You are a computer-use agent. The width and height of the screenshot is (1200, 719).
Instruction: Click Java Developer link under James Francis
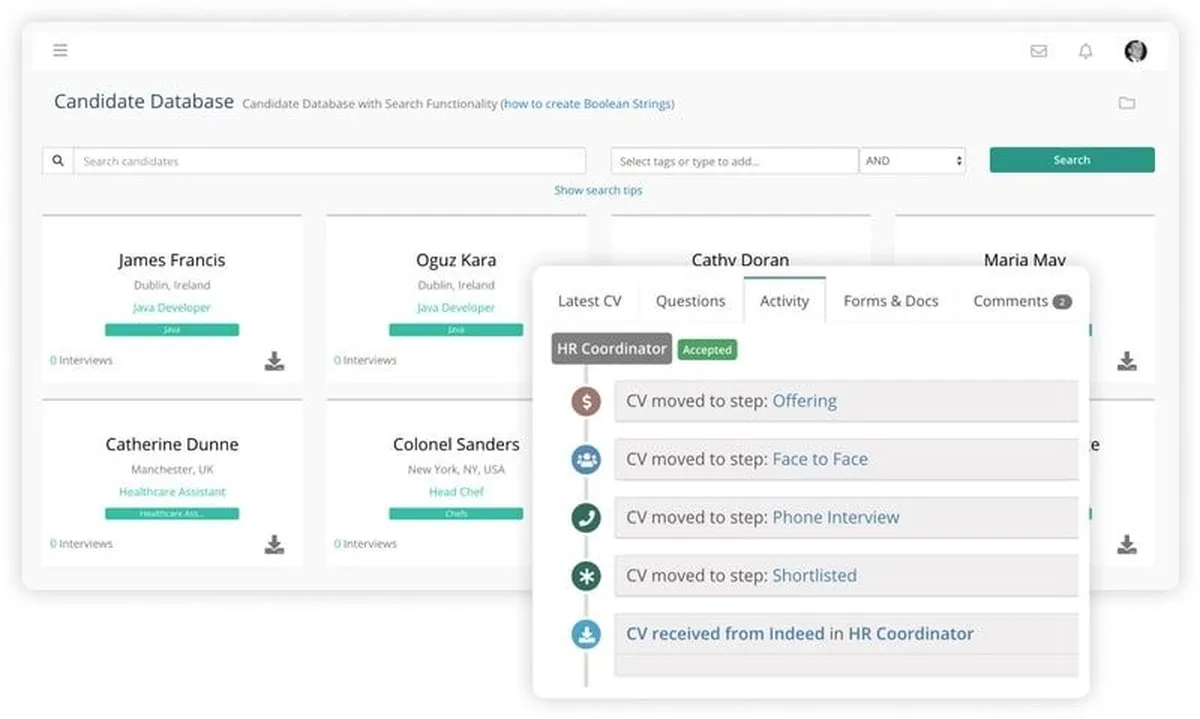coord(172,308)
